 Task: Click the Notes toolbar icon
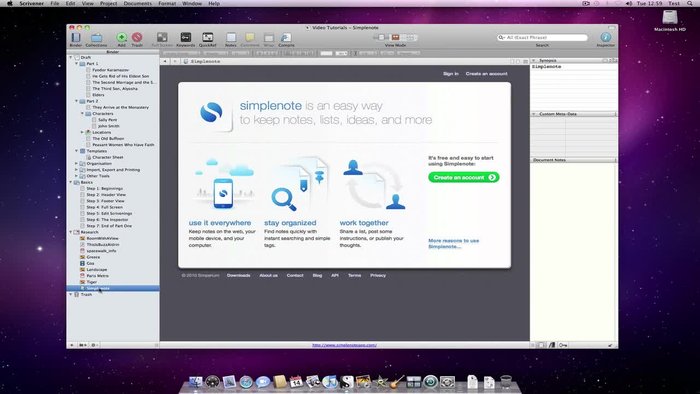pyautogui.click(x=231, y=37)
